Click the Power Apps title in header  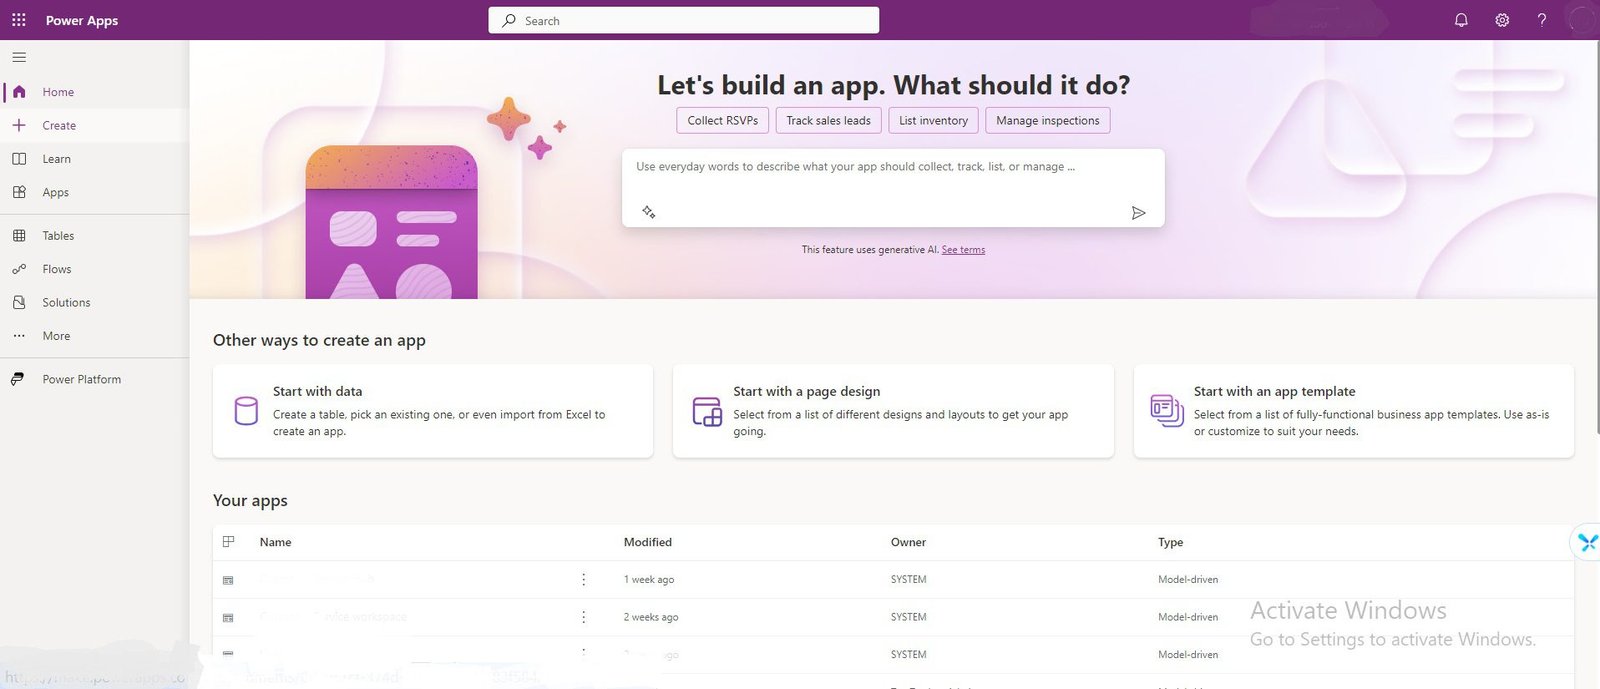(x=82, y=20)
